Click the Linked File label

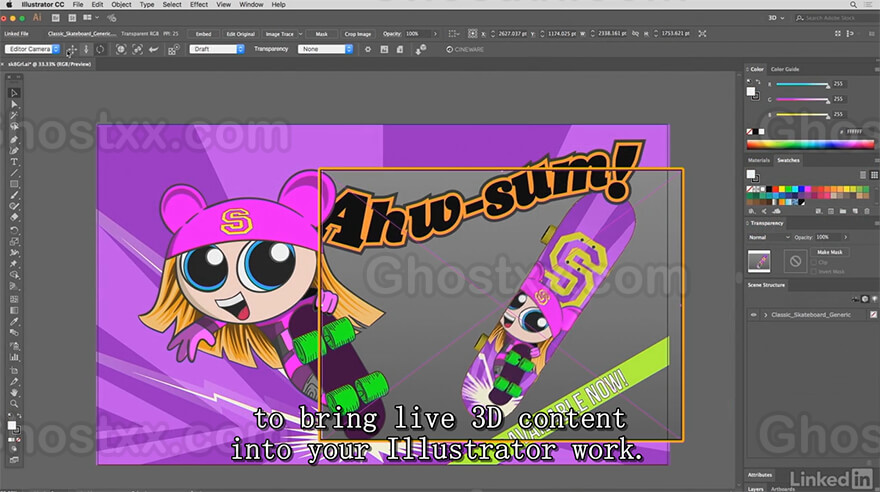coord(16,34)
